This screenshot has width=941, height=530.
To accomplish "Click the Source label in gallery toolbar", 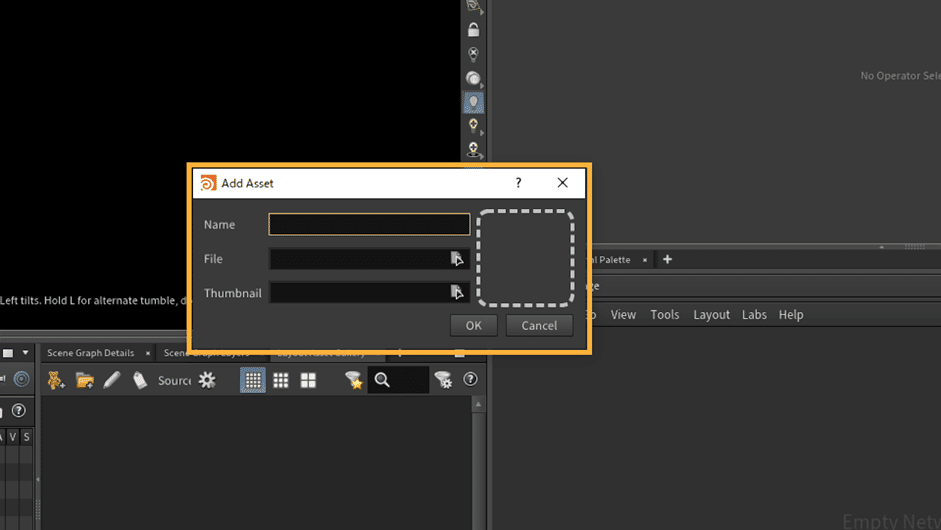I will pos(174,381).
